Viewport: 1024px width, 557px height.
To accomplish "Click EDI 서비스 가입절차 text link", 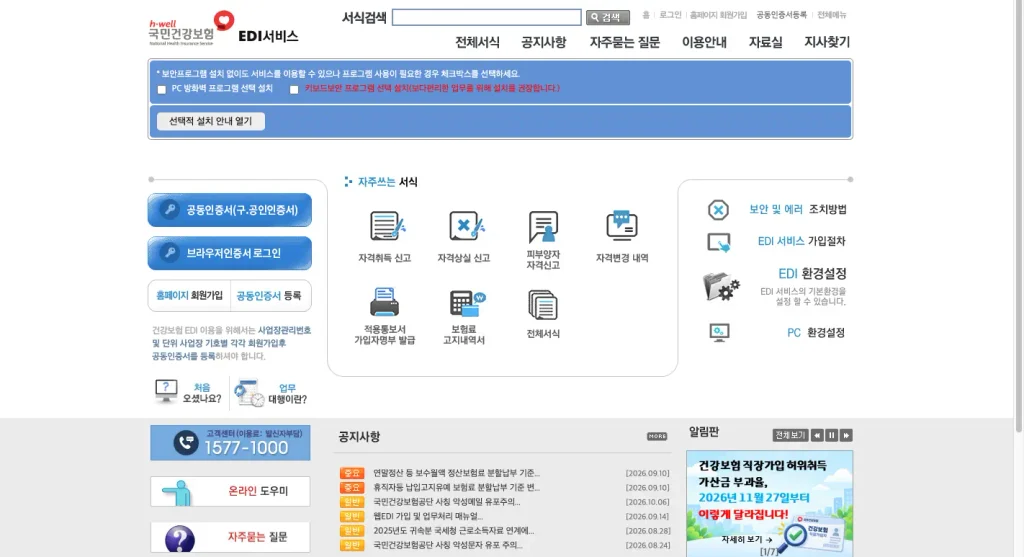I will pyautogui.click(x=801, y=242).
